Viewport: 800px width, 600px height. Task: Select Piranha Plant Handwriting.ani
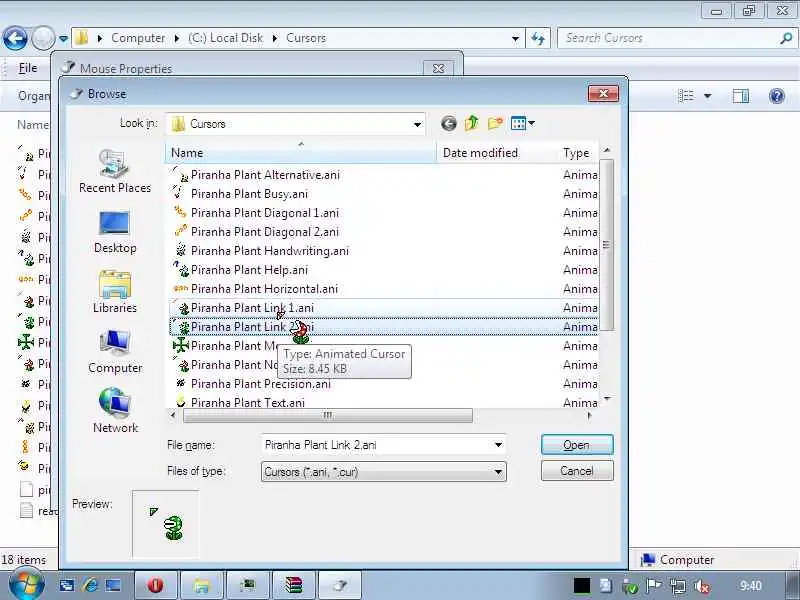coord(270,251)
